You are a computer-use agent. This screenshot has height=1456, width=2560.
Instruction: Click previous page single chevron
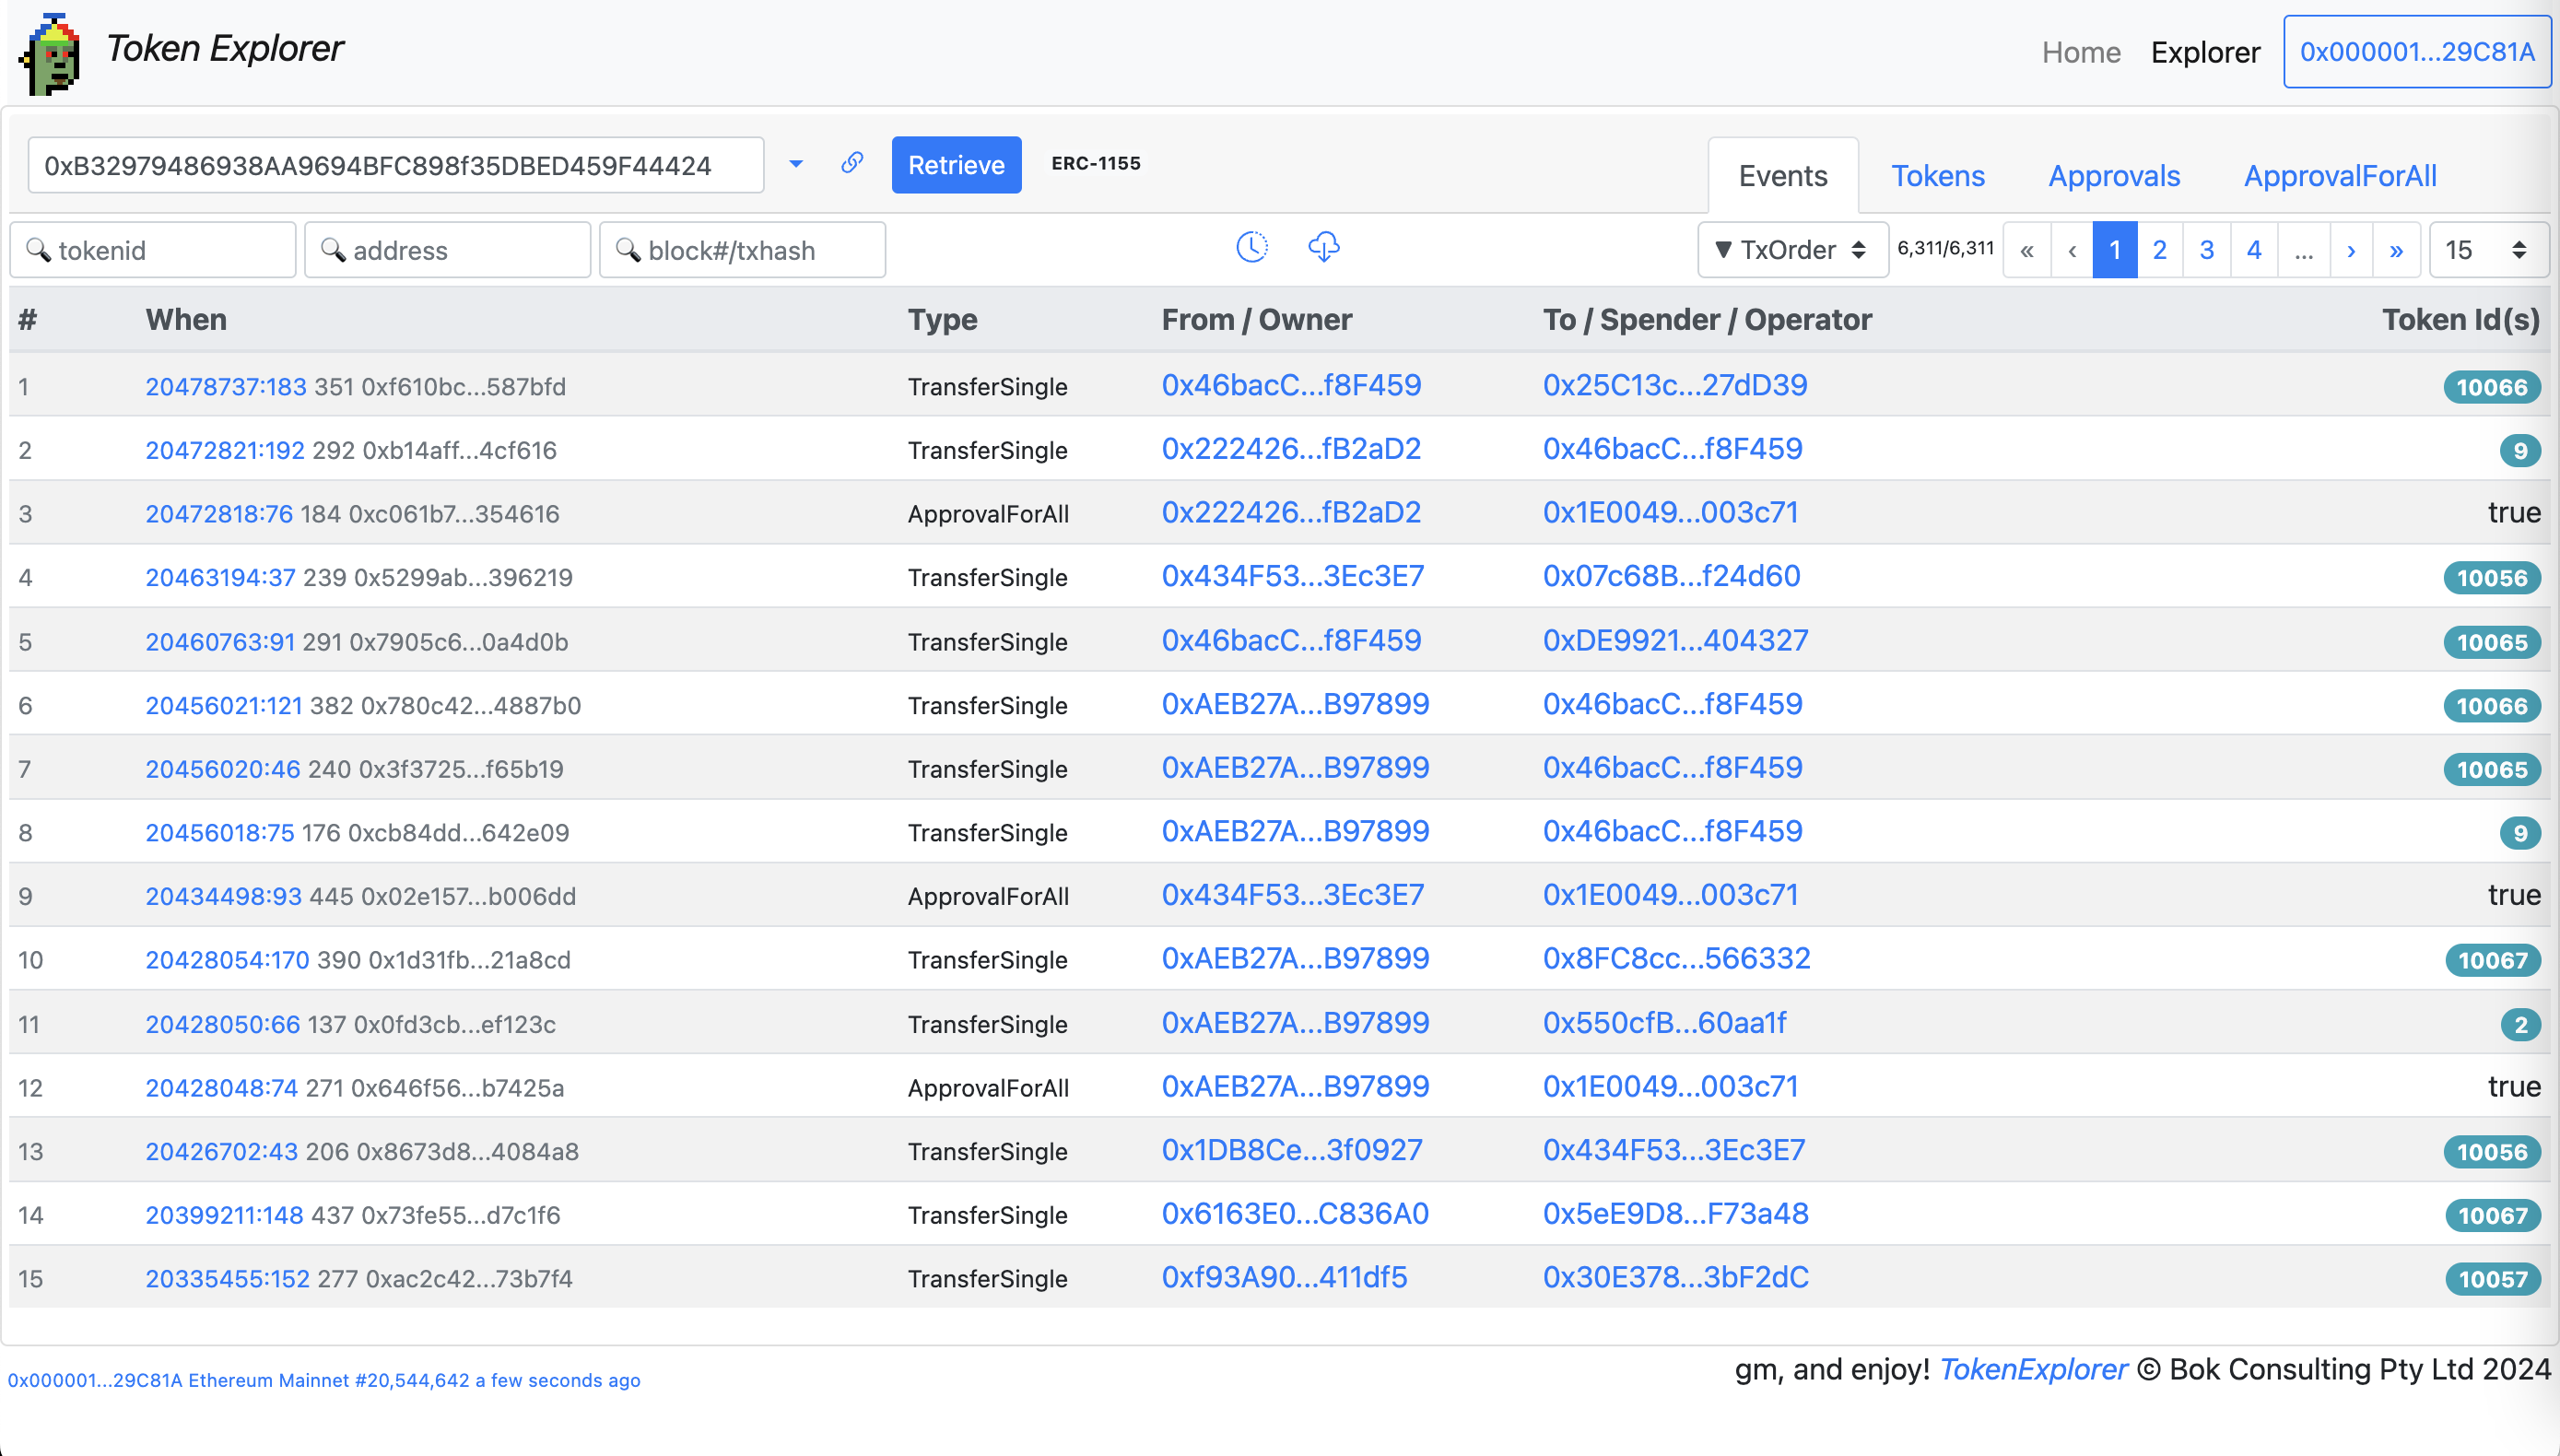(2072, 250)
